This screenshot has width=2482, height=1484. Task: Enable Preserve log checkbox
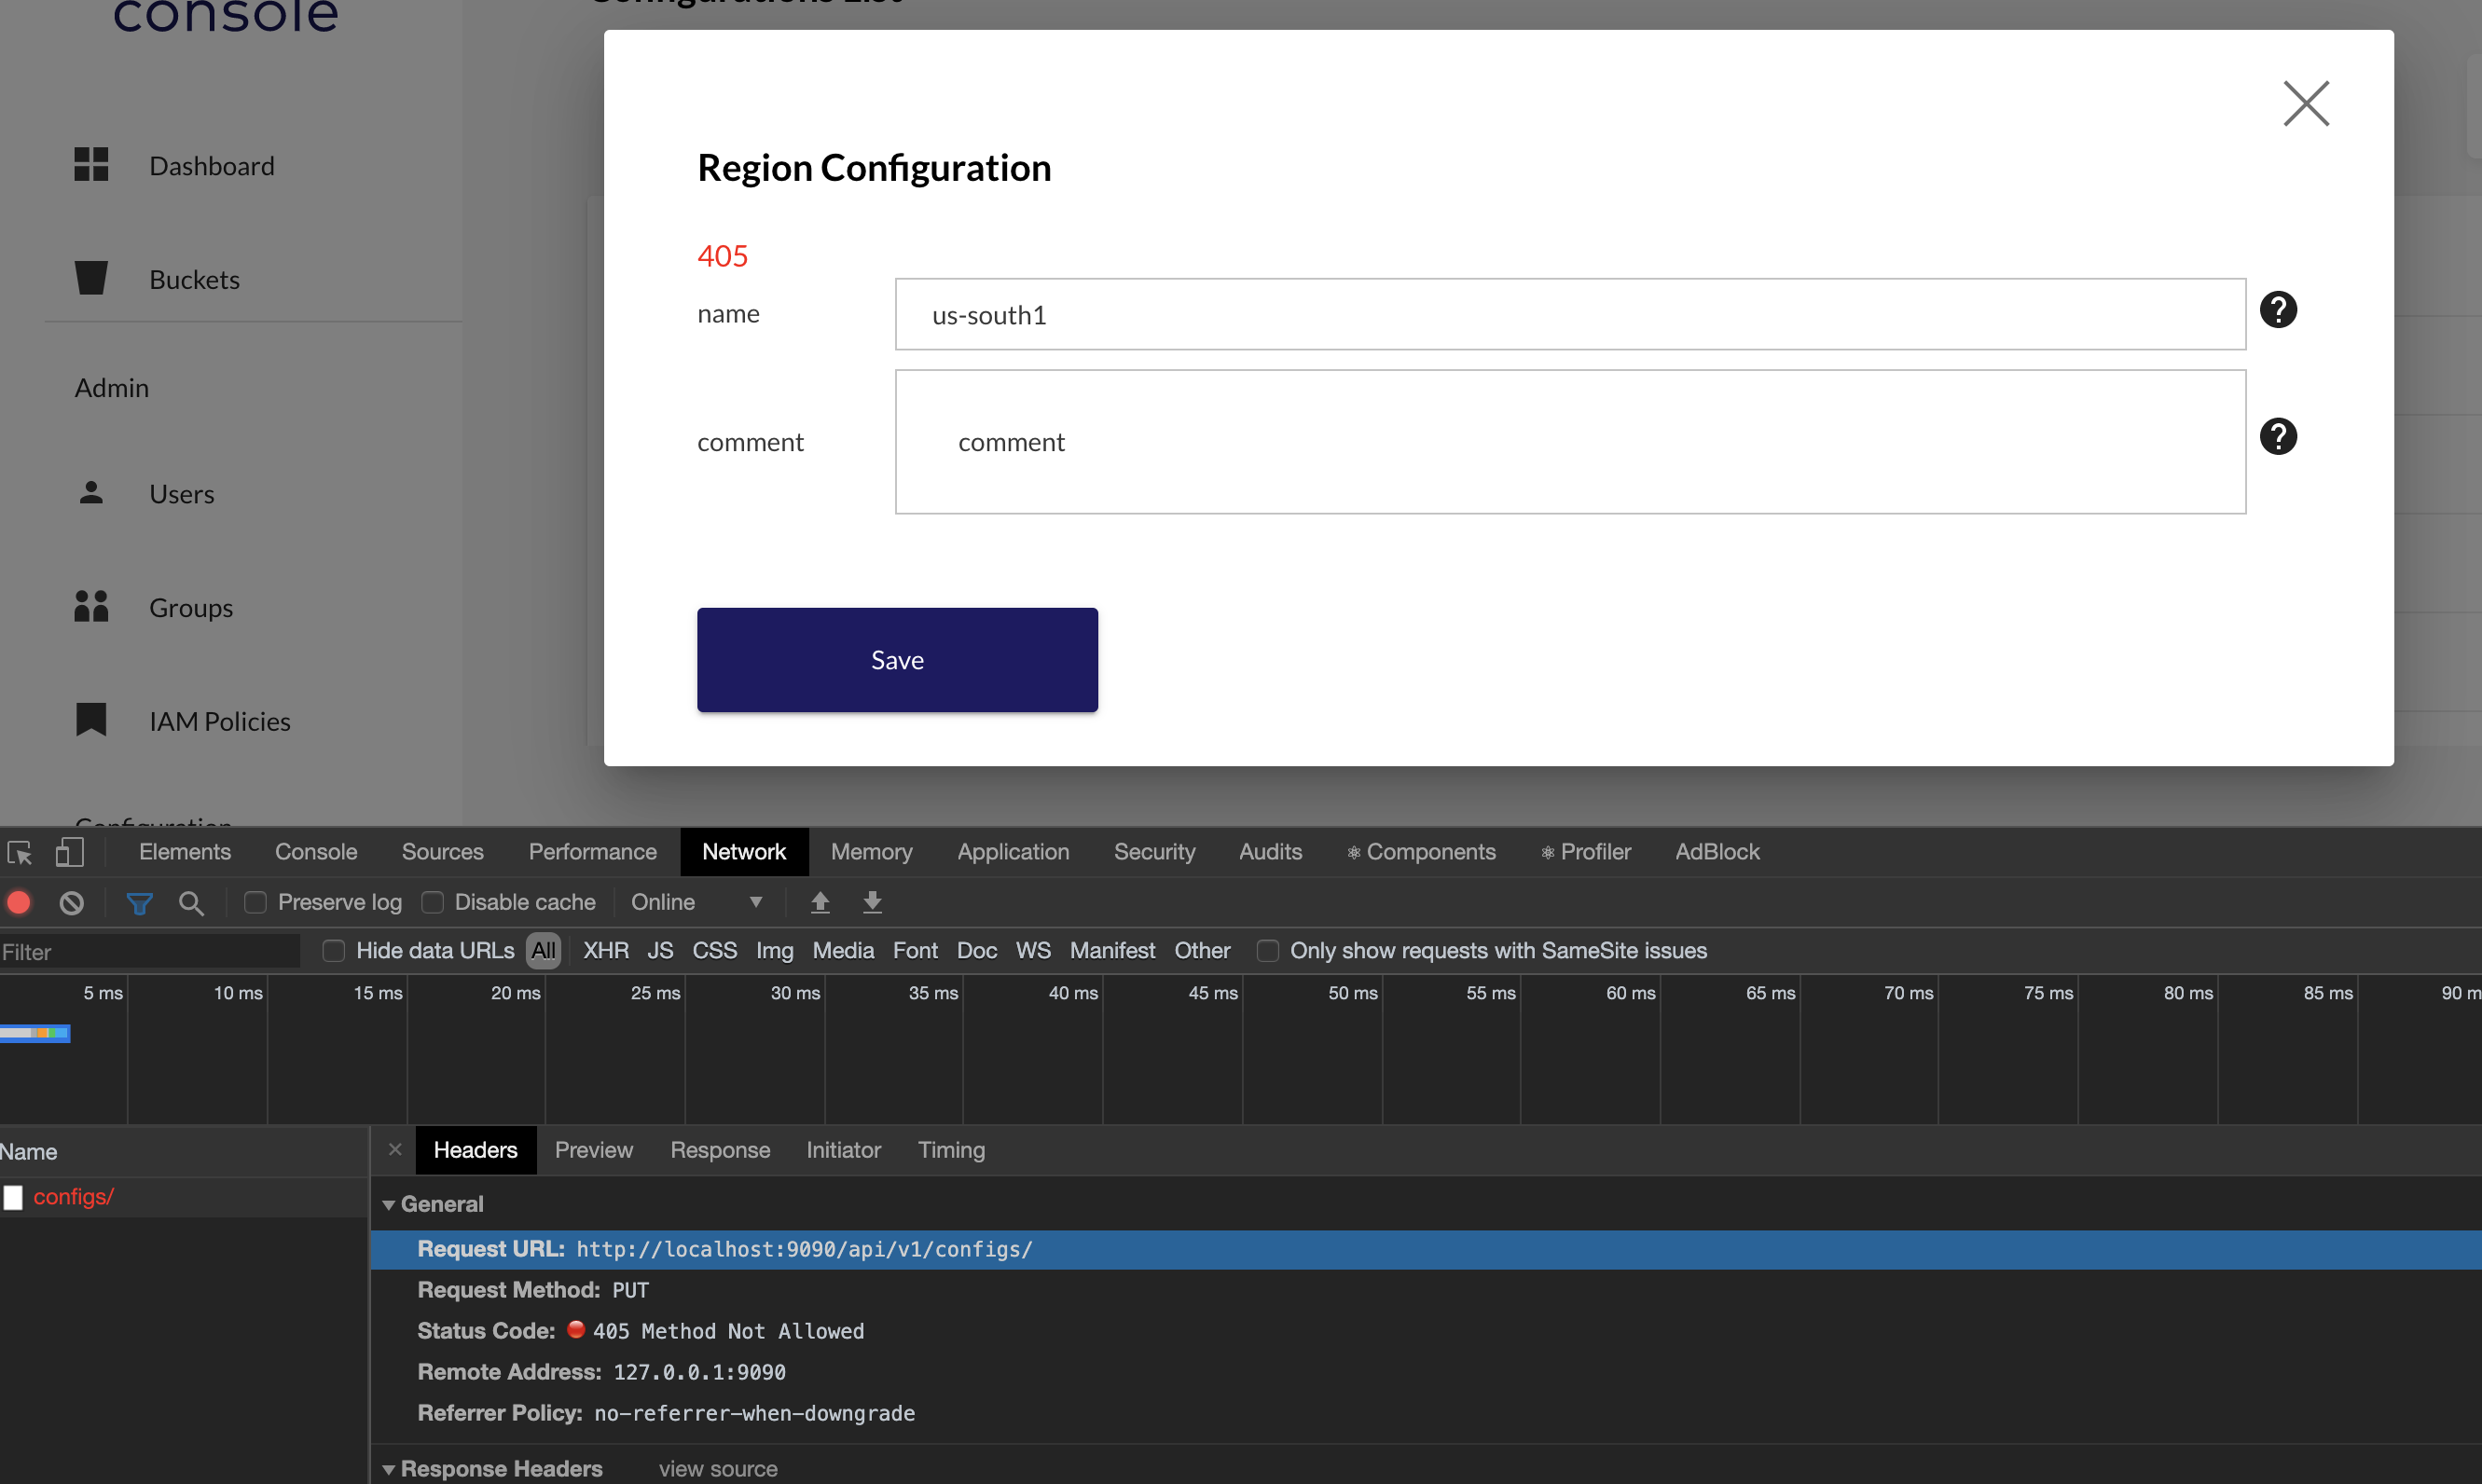[256, 903]
